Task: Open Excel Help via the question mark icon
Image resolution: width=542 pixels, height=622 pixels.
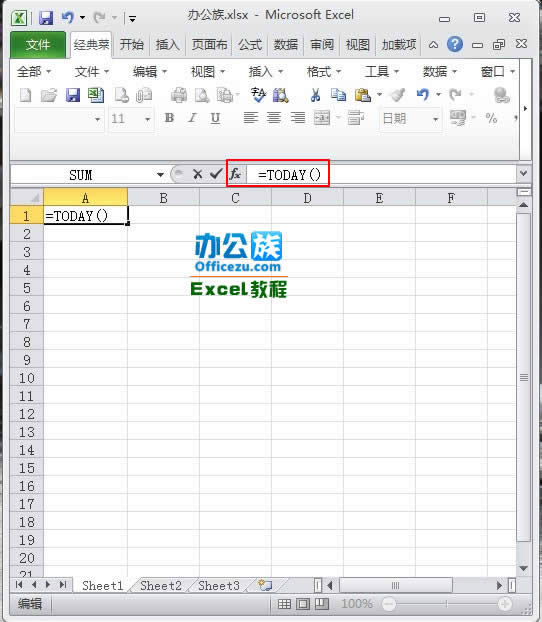Action: pos(455,44)
